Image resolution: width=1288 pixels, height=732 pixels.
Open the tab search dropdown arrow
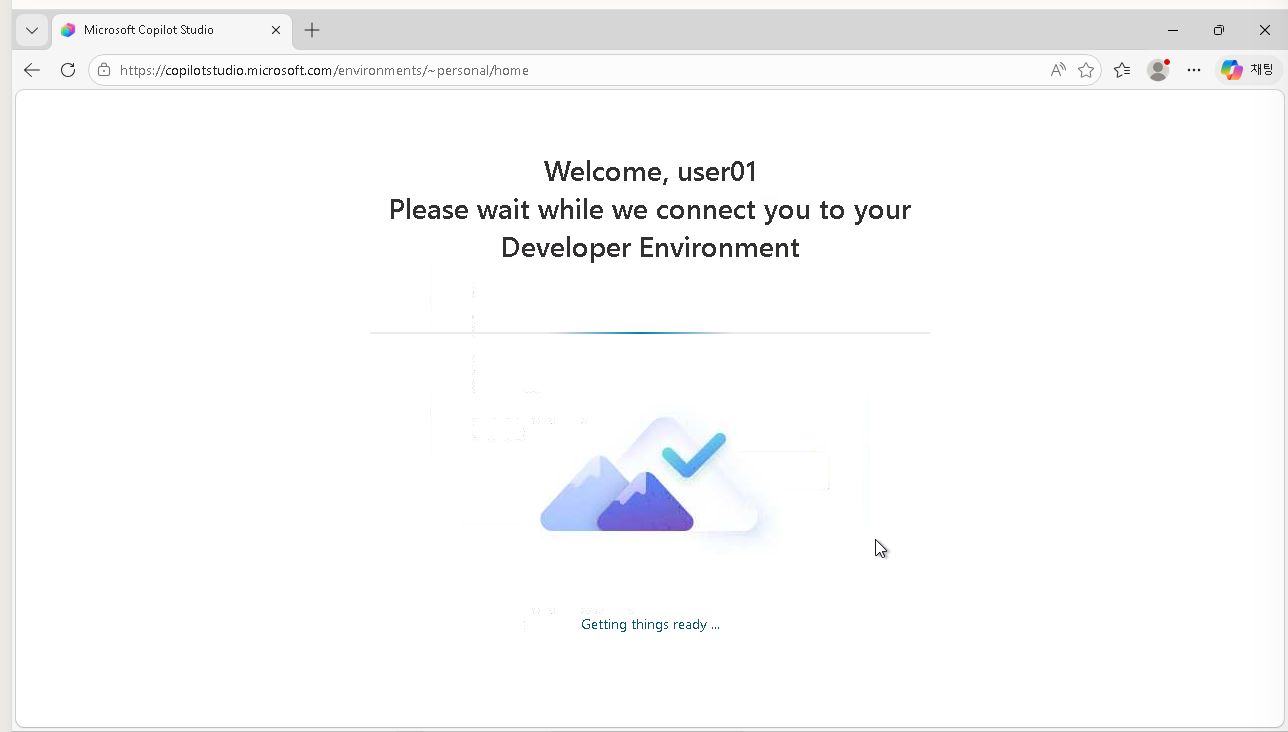[x=32, y=30]
